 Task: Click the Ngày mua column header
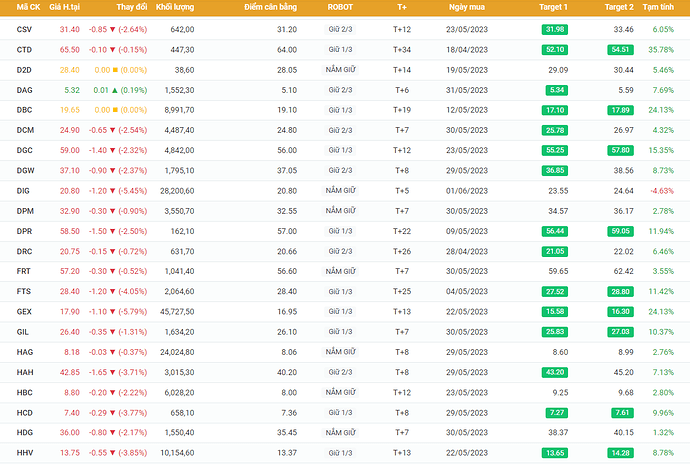[x=467, y=7]
